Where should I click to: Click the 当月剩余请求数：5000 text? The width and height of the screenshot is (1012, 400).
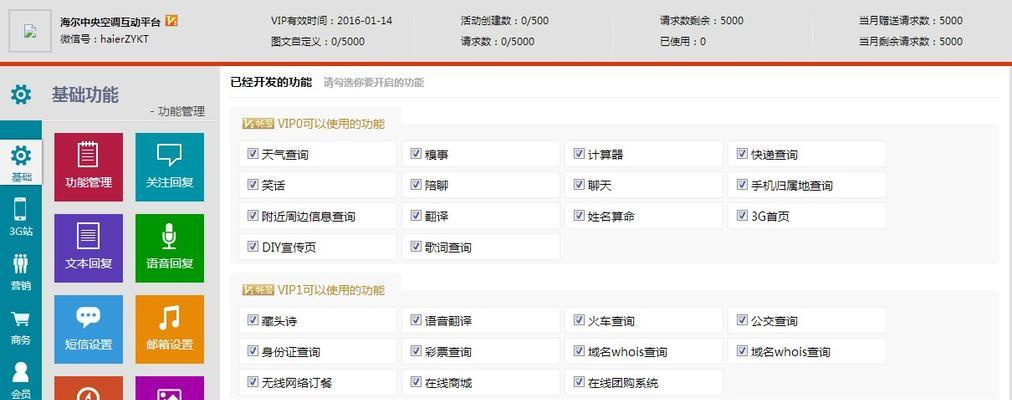tap(911, 41)
